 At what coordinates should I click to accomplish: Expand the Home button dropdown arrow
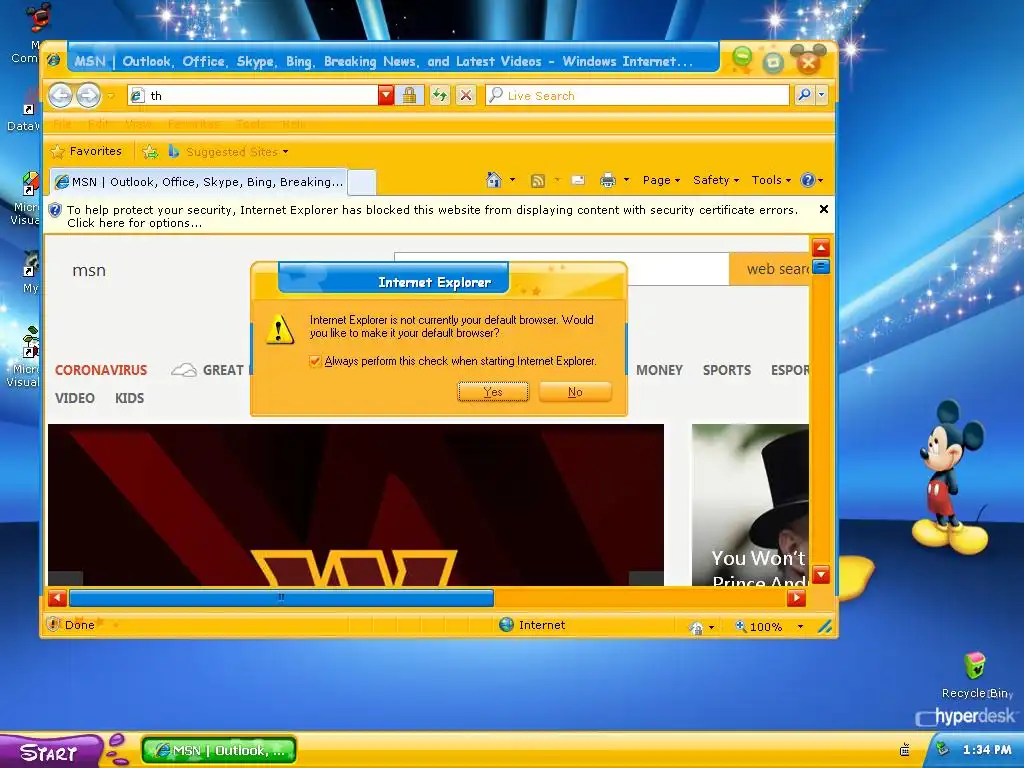click(512, 180)
